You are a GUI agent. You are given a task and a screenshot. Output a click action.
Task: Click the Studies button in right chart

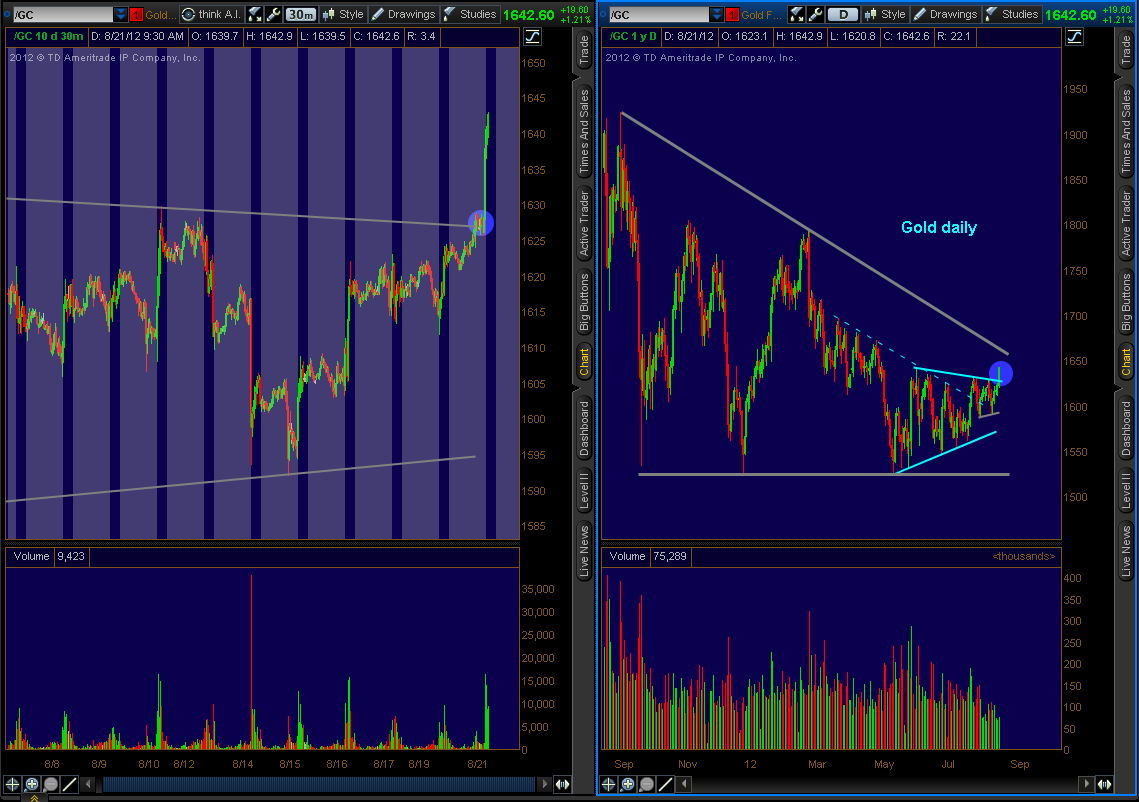pyautogui.click(x=1012, y=14)
